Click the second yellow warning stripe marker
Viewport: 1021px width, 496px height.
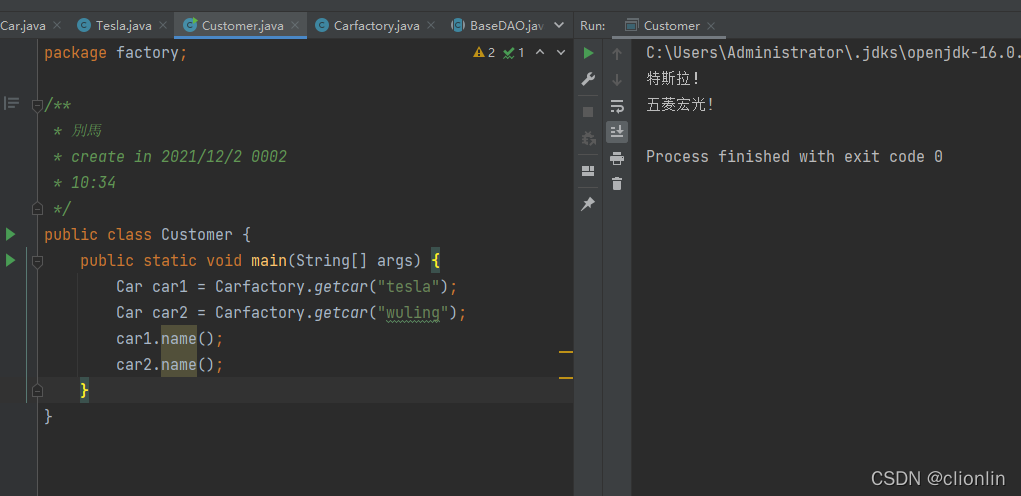[566, 378]
